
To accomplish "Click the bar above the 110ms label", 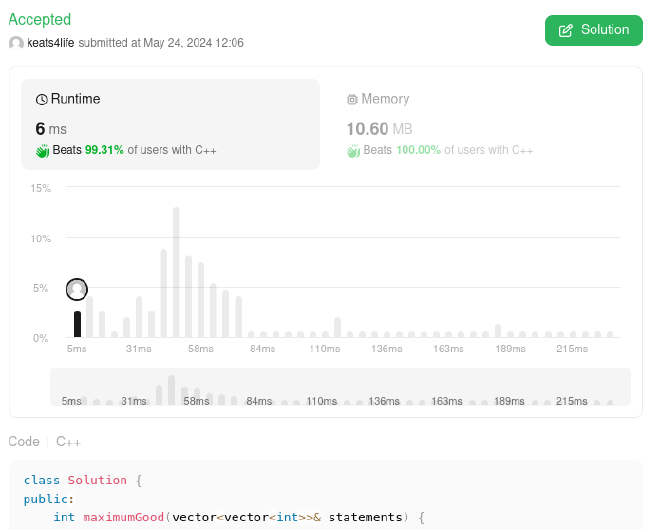I will 325,334.
